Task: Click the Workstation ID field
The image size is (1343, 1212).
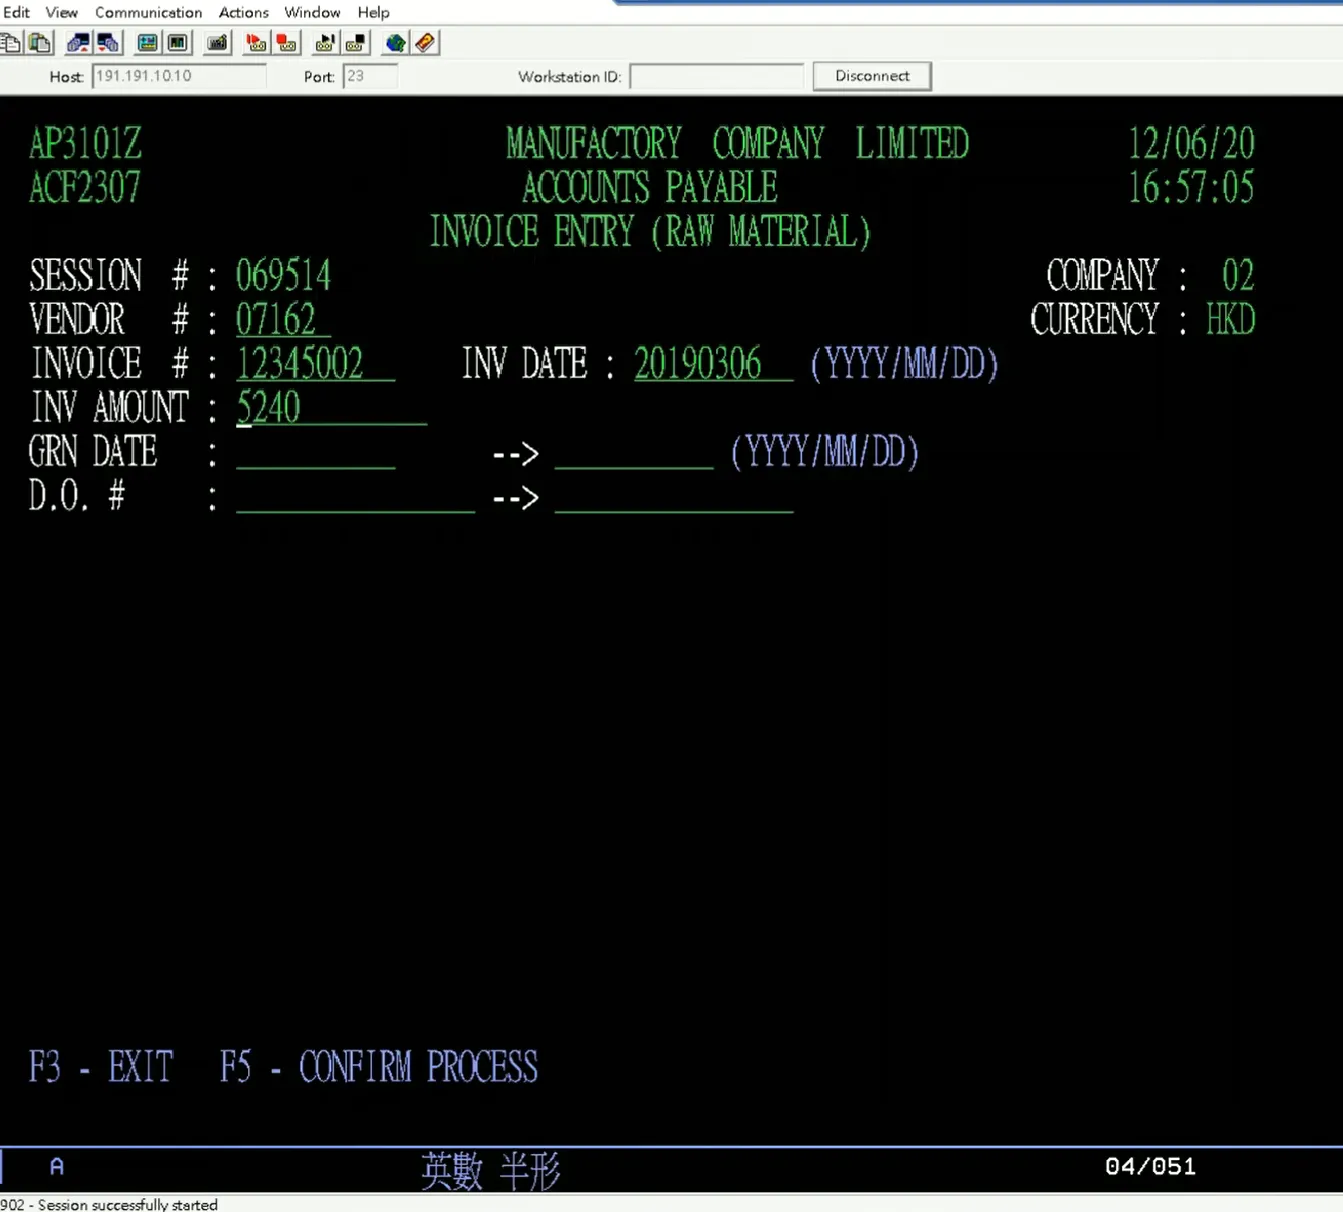Action: coord(716,76)
